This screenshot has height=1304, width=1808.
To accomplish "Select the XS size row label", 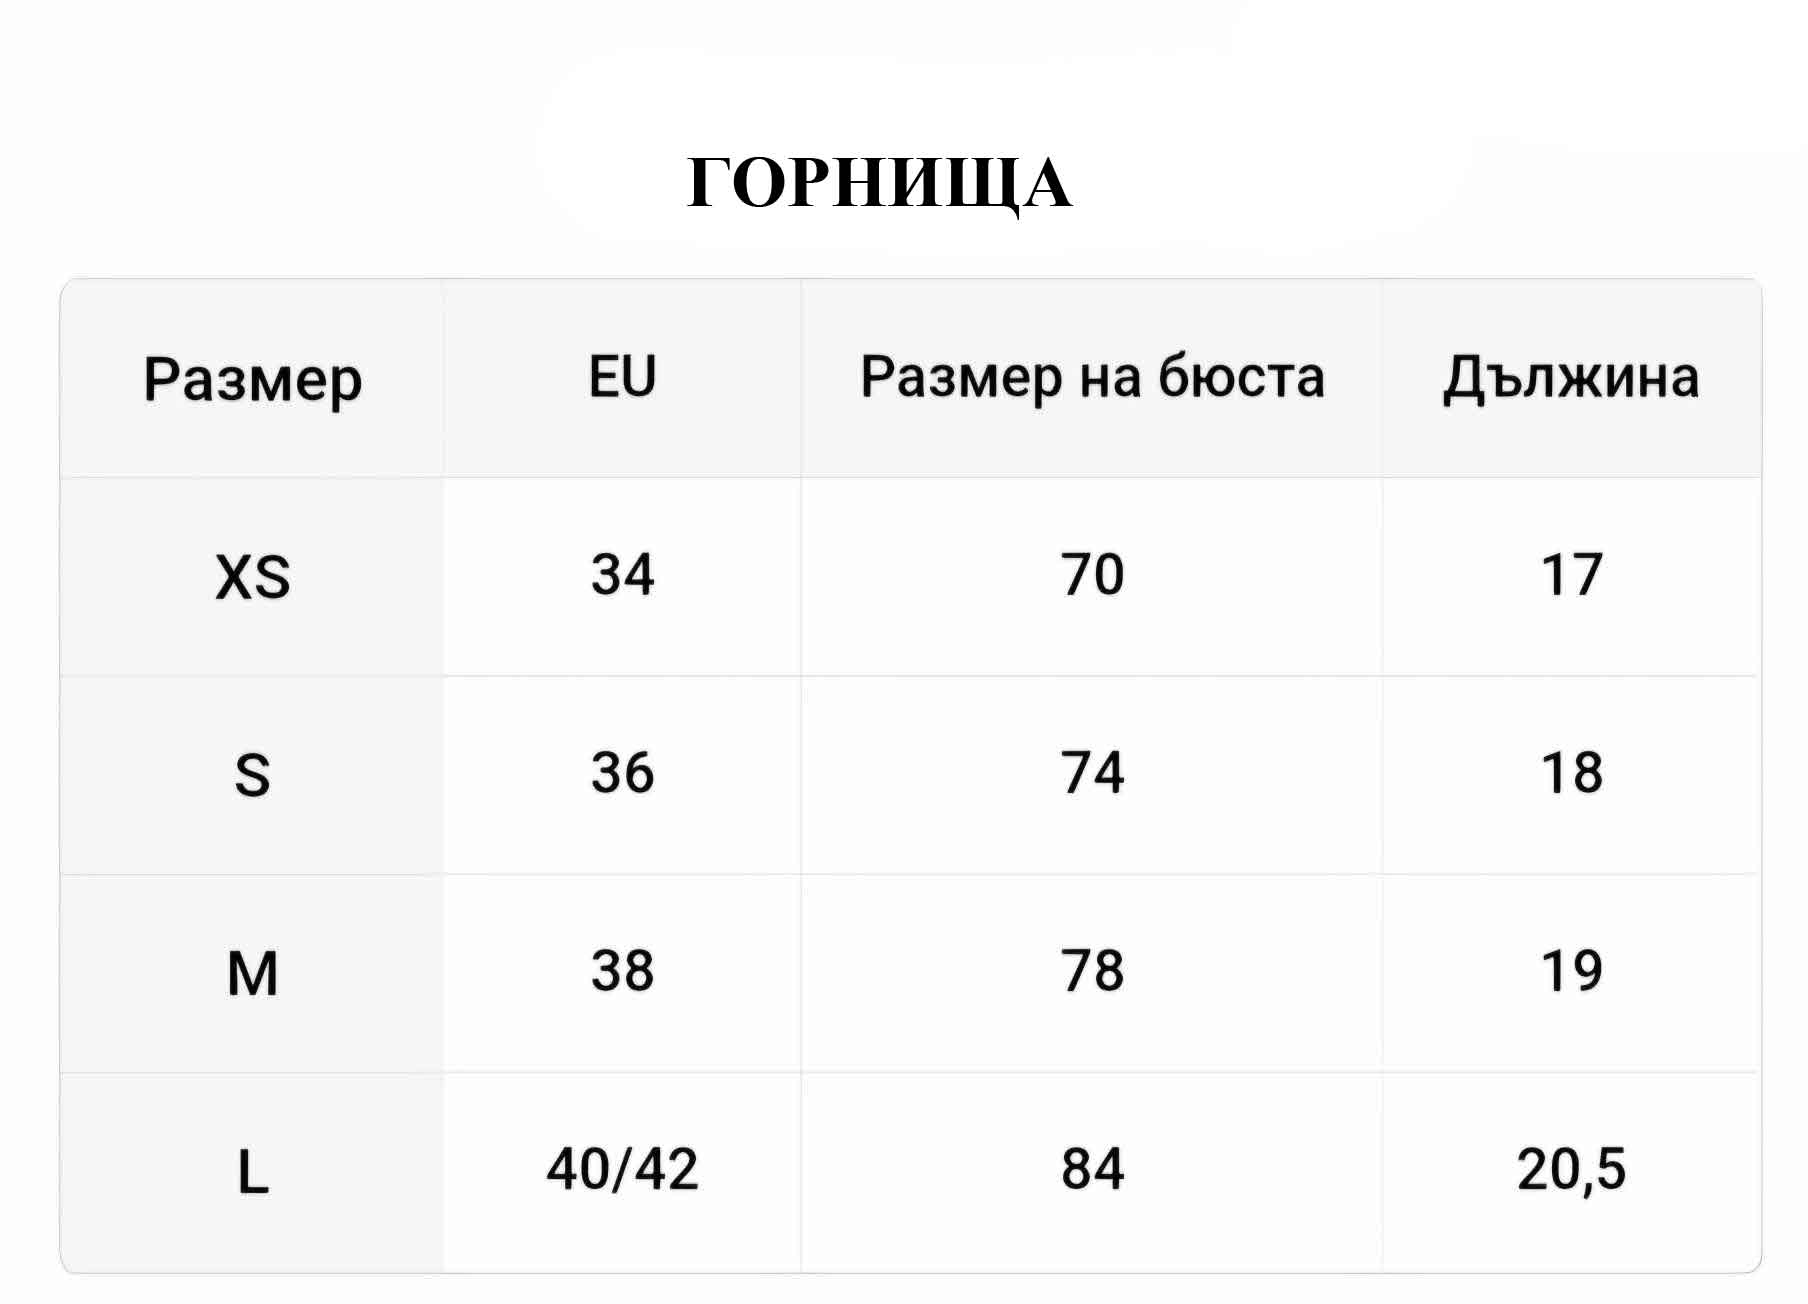I will [x=252, y=577].
